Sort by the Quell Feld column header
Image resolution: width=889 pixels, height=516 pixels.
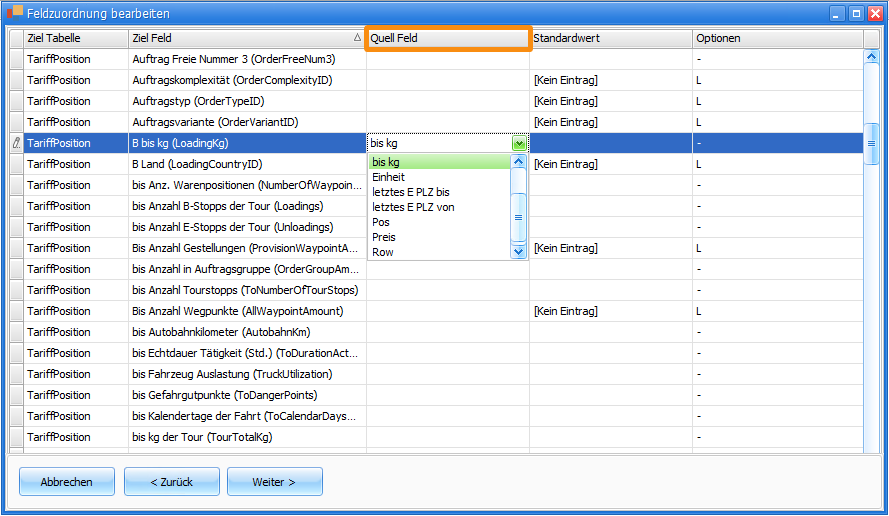[x=447, y=38]
